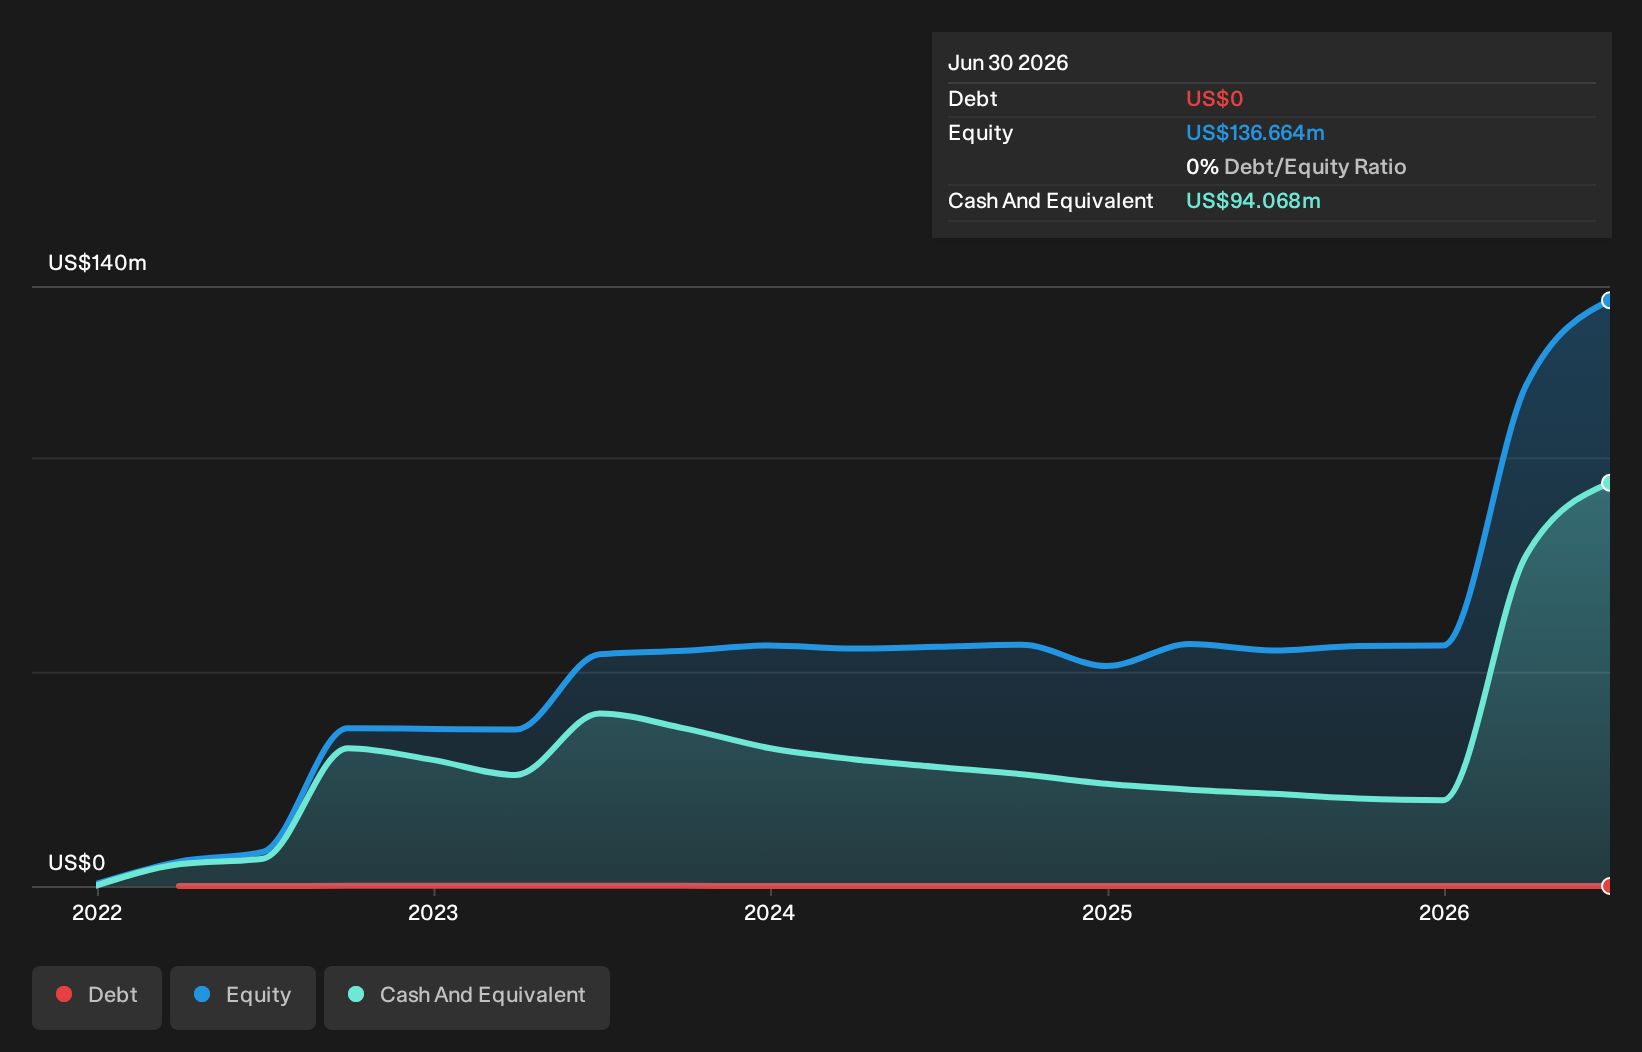The image size is (1642, 1052).
Task: Click the 2026 x-axis label
Action: click(1444, 912)
